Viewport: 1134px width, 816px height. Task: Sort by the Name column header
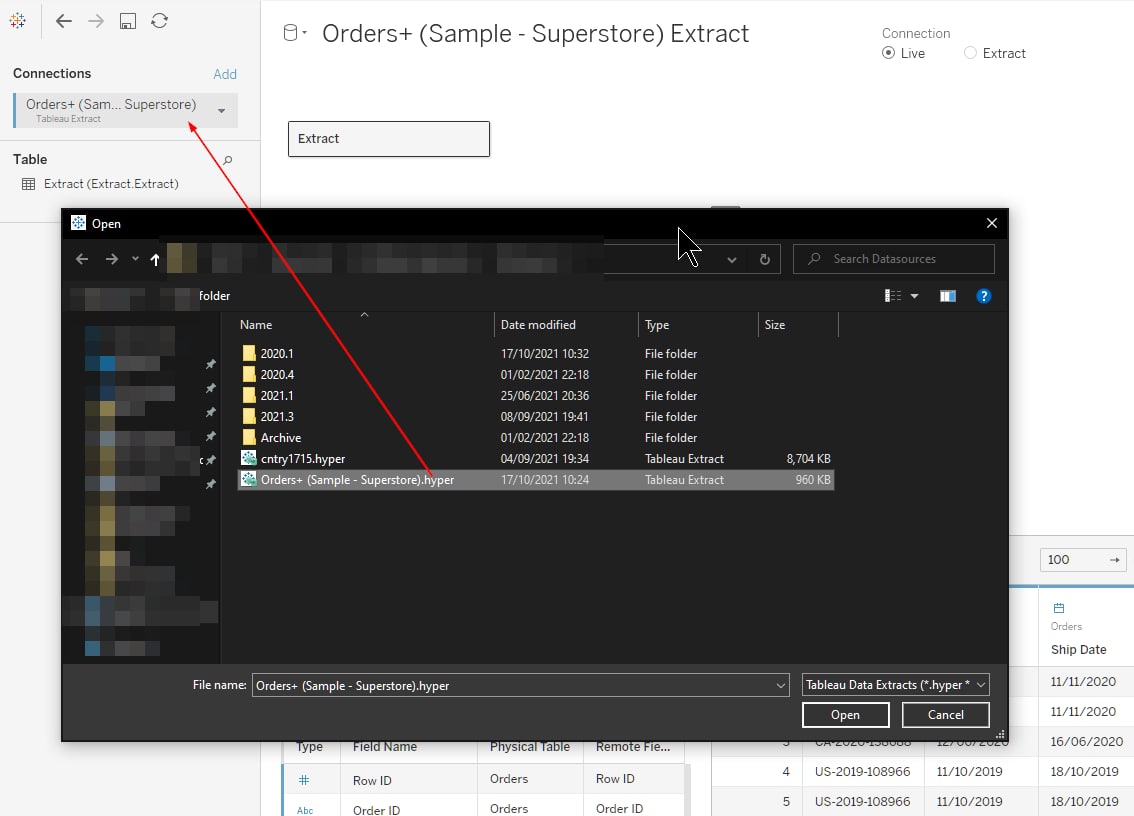pyautogui.click(x=256, y=325)
